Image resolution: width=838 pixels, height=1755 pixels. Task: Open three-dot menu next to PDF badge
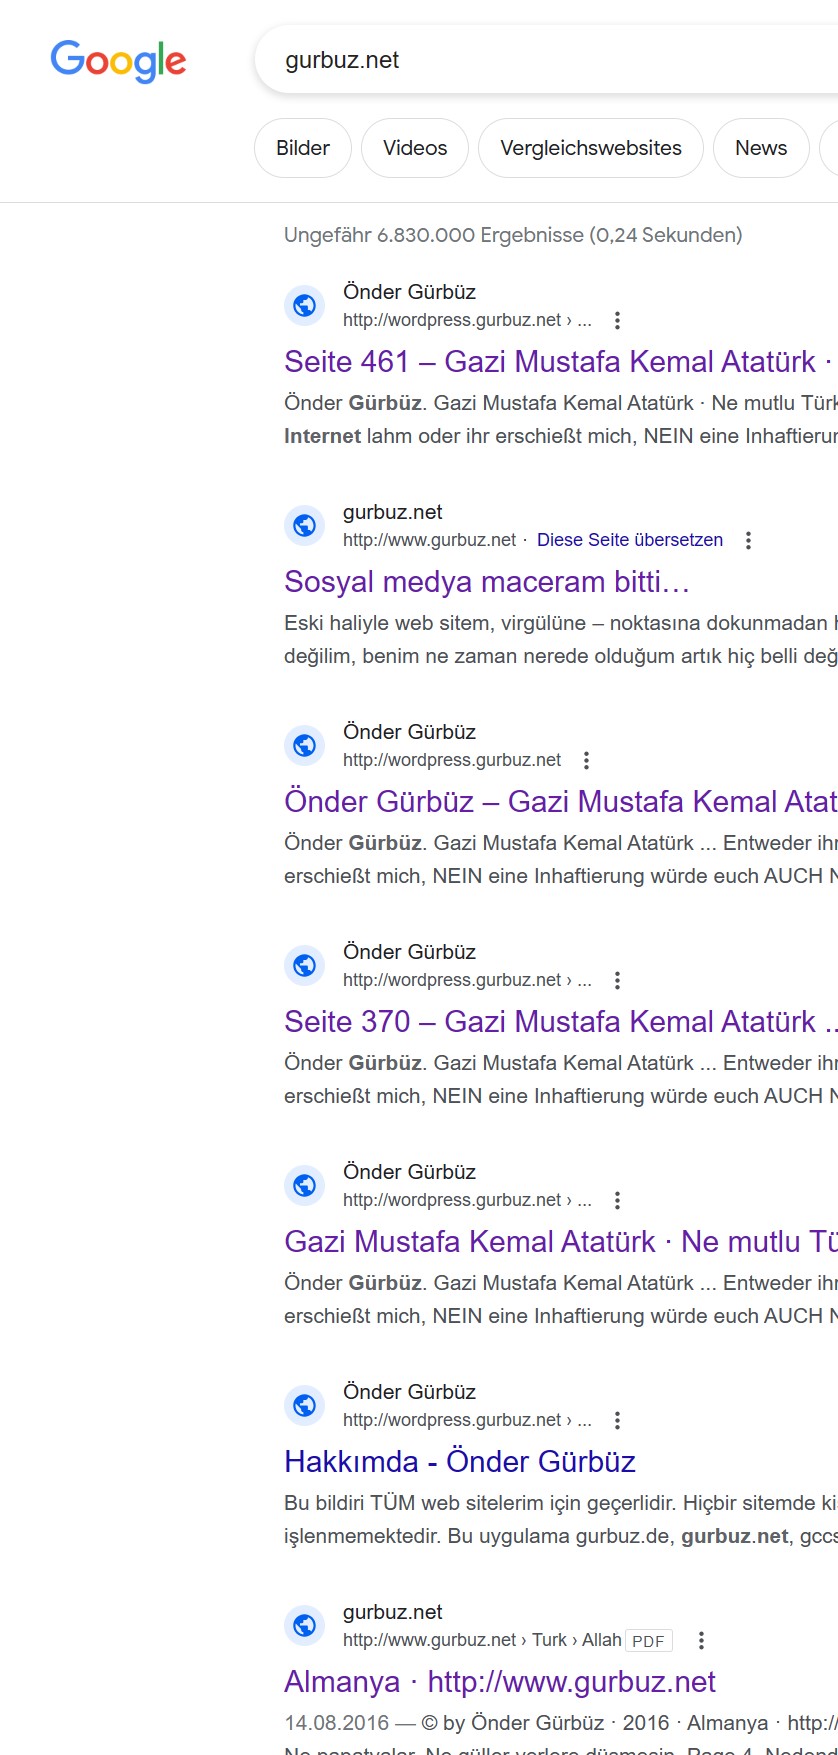click(701, 1640)
